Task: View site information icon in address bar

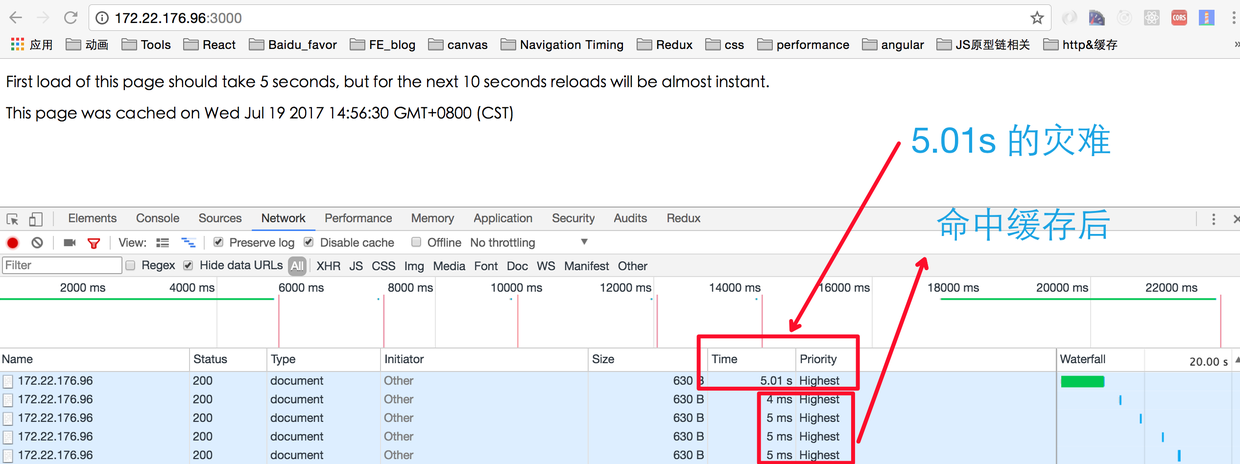Action: pos(102,18)
